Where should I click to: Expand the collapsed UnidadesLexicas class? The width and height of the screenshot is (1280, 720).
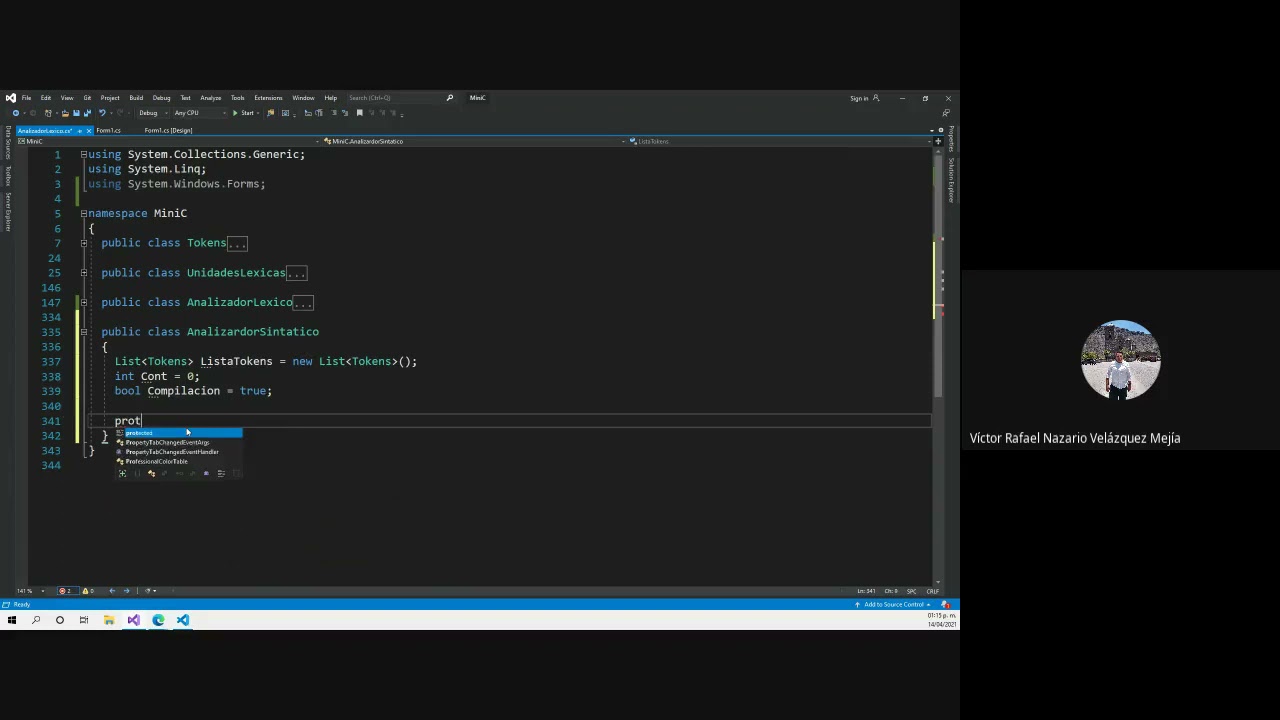coord(84,273)
